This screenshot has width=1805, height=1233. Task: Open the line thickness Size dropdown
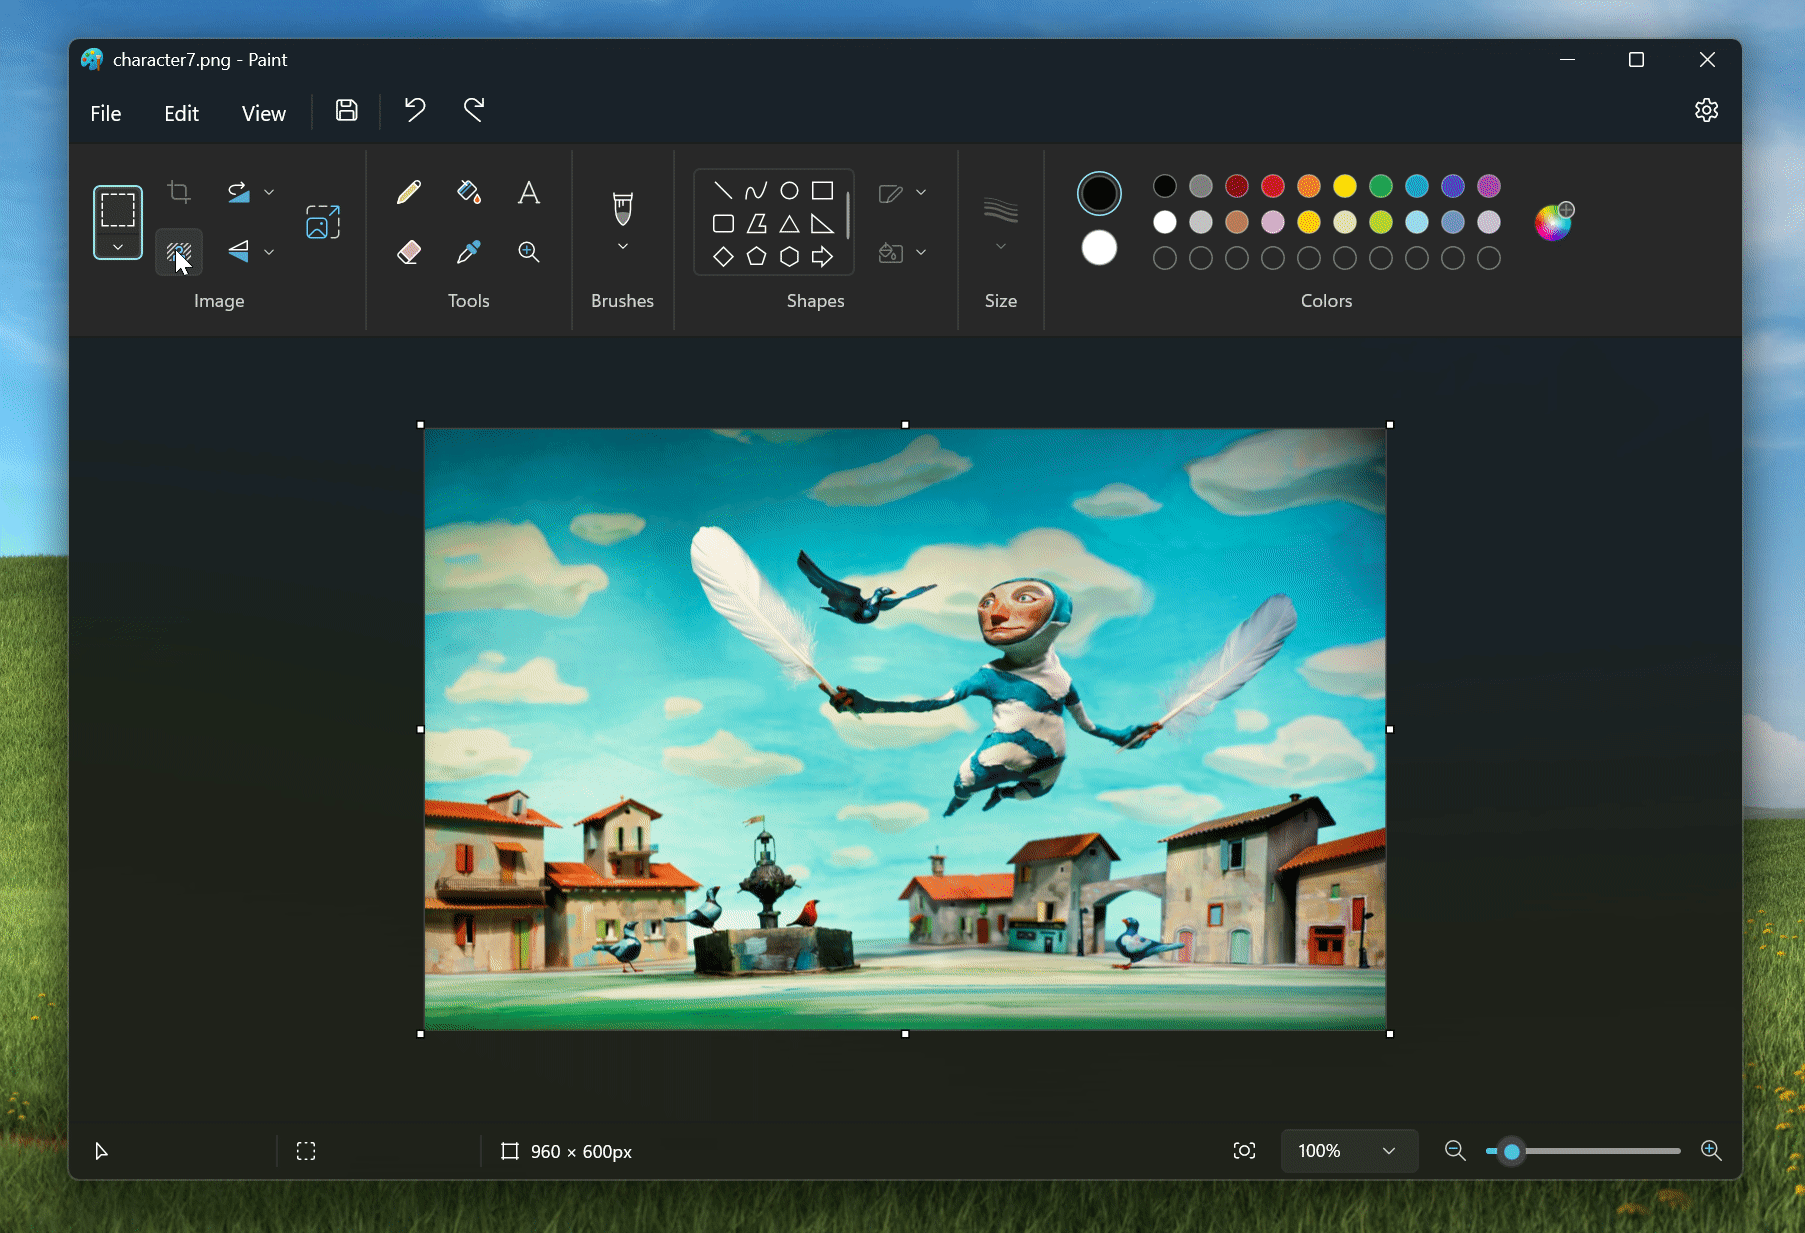(999, 245)
